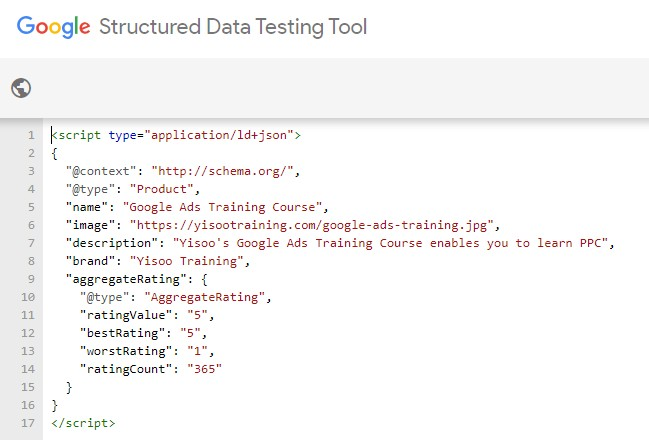Click the "image" URL line
This screenshot has height=440, width=649.
tap(283, 225)
